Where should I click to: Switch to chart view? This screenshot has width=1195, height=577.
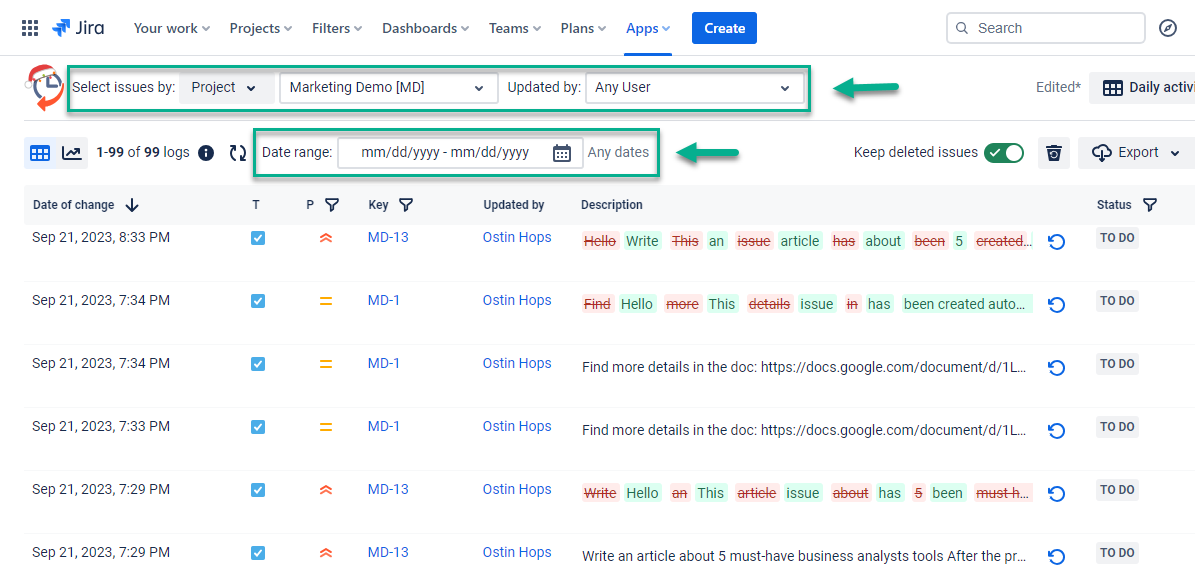[x=72, y=153]
